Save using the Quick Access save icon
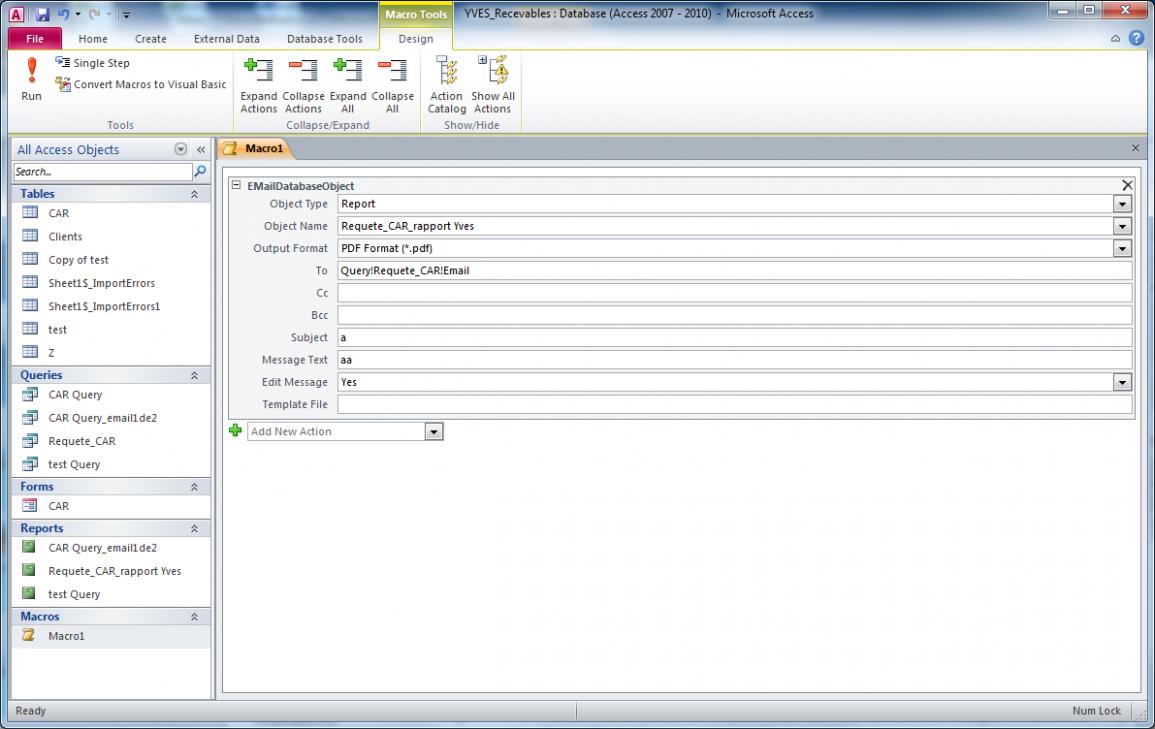The width and height of the screenshot is (1155, 729). click(42, 14)
